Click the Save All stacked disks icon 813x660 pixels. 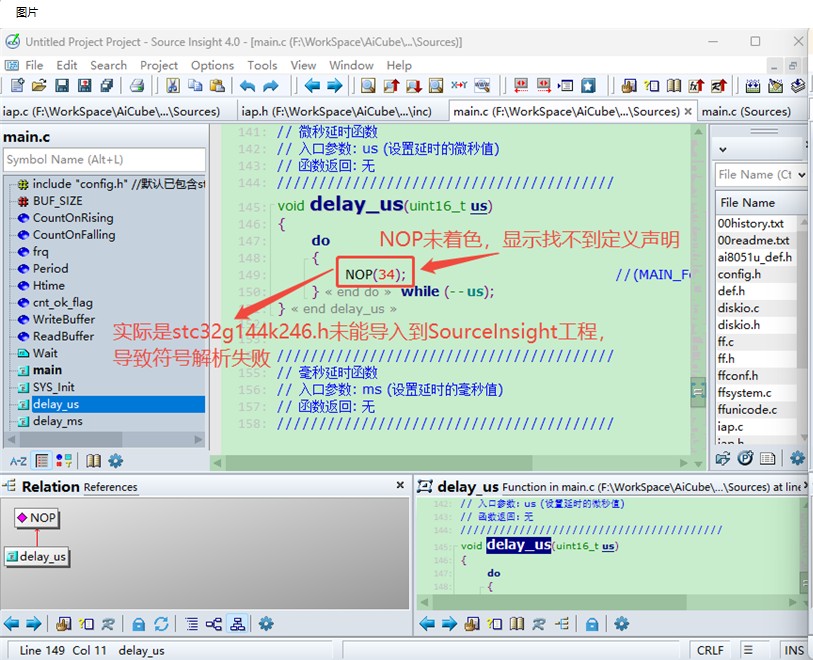107,86
